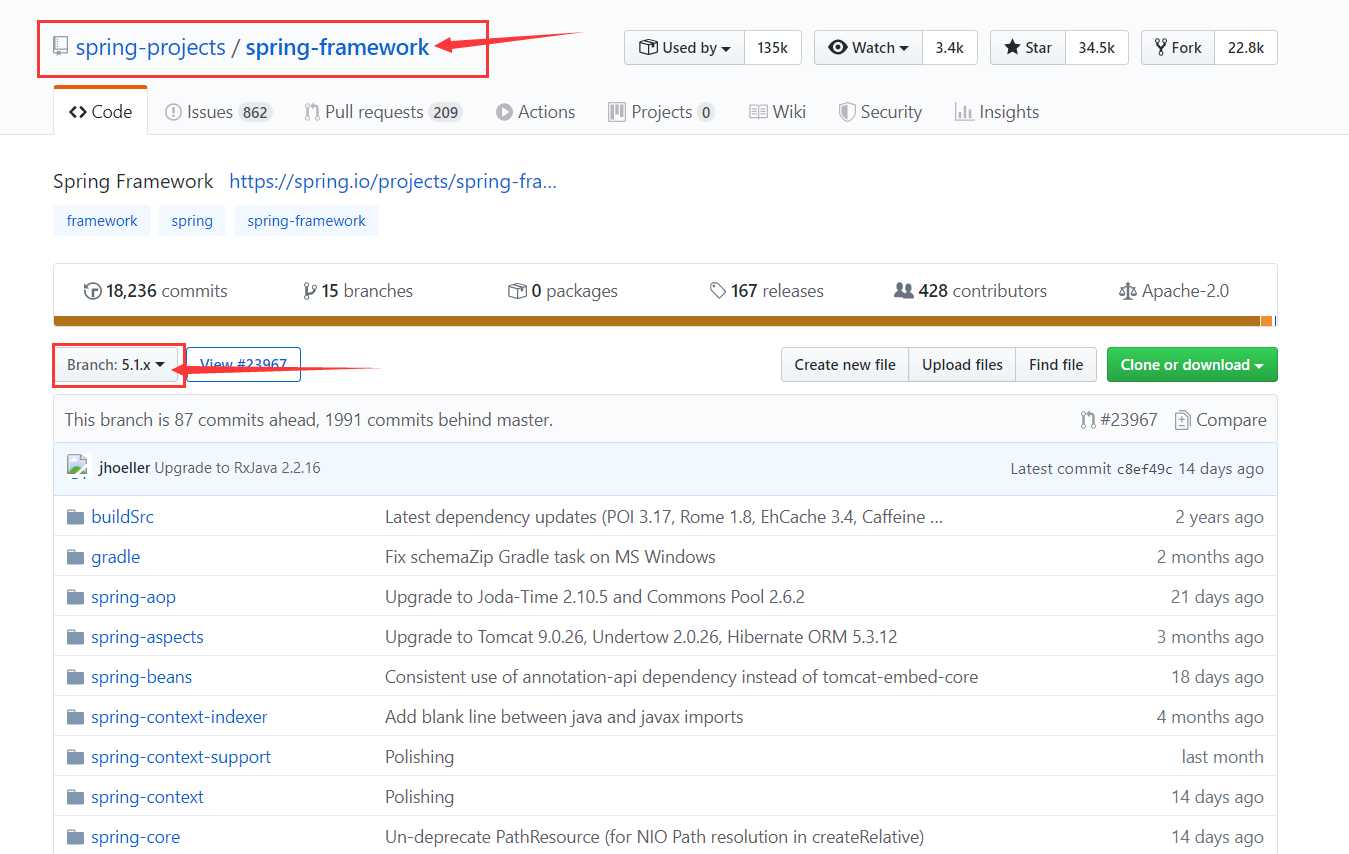View the 18,236 commits history
Image resolution: width=1349 pixels, height=854 pixels.
pyautogui.click(x=156, y=291)
